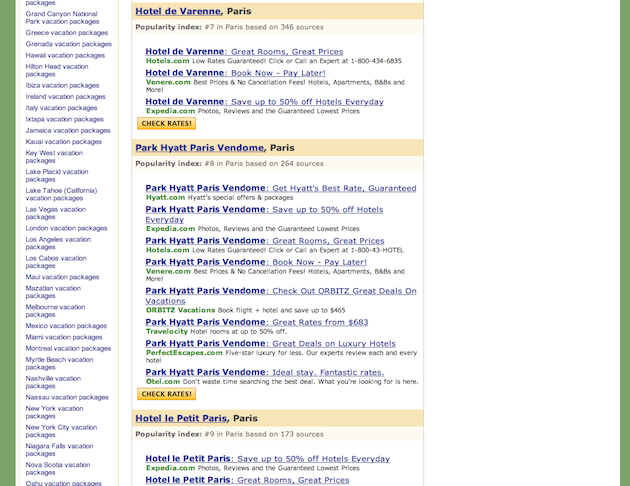Open Mazatlan vacation packages link
The width and height of the screenshot is (630, 486).
(53, 292)
